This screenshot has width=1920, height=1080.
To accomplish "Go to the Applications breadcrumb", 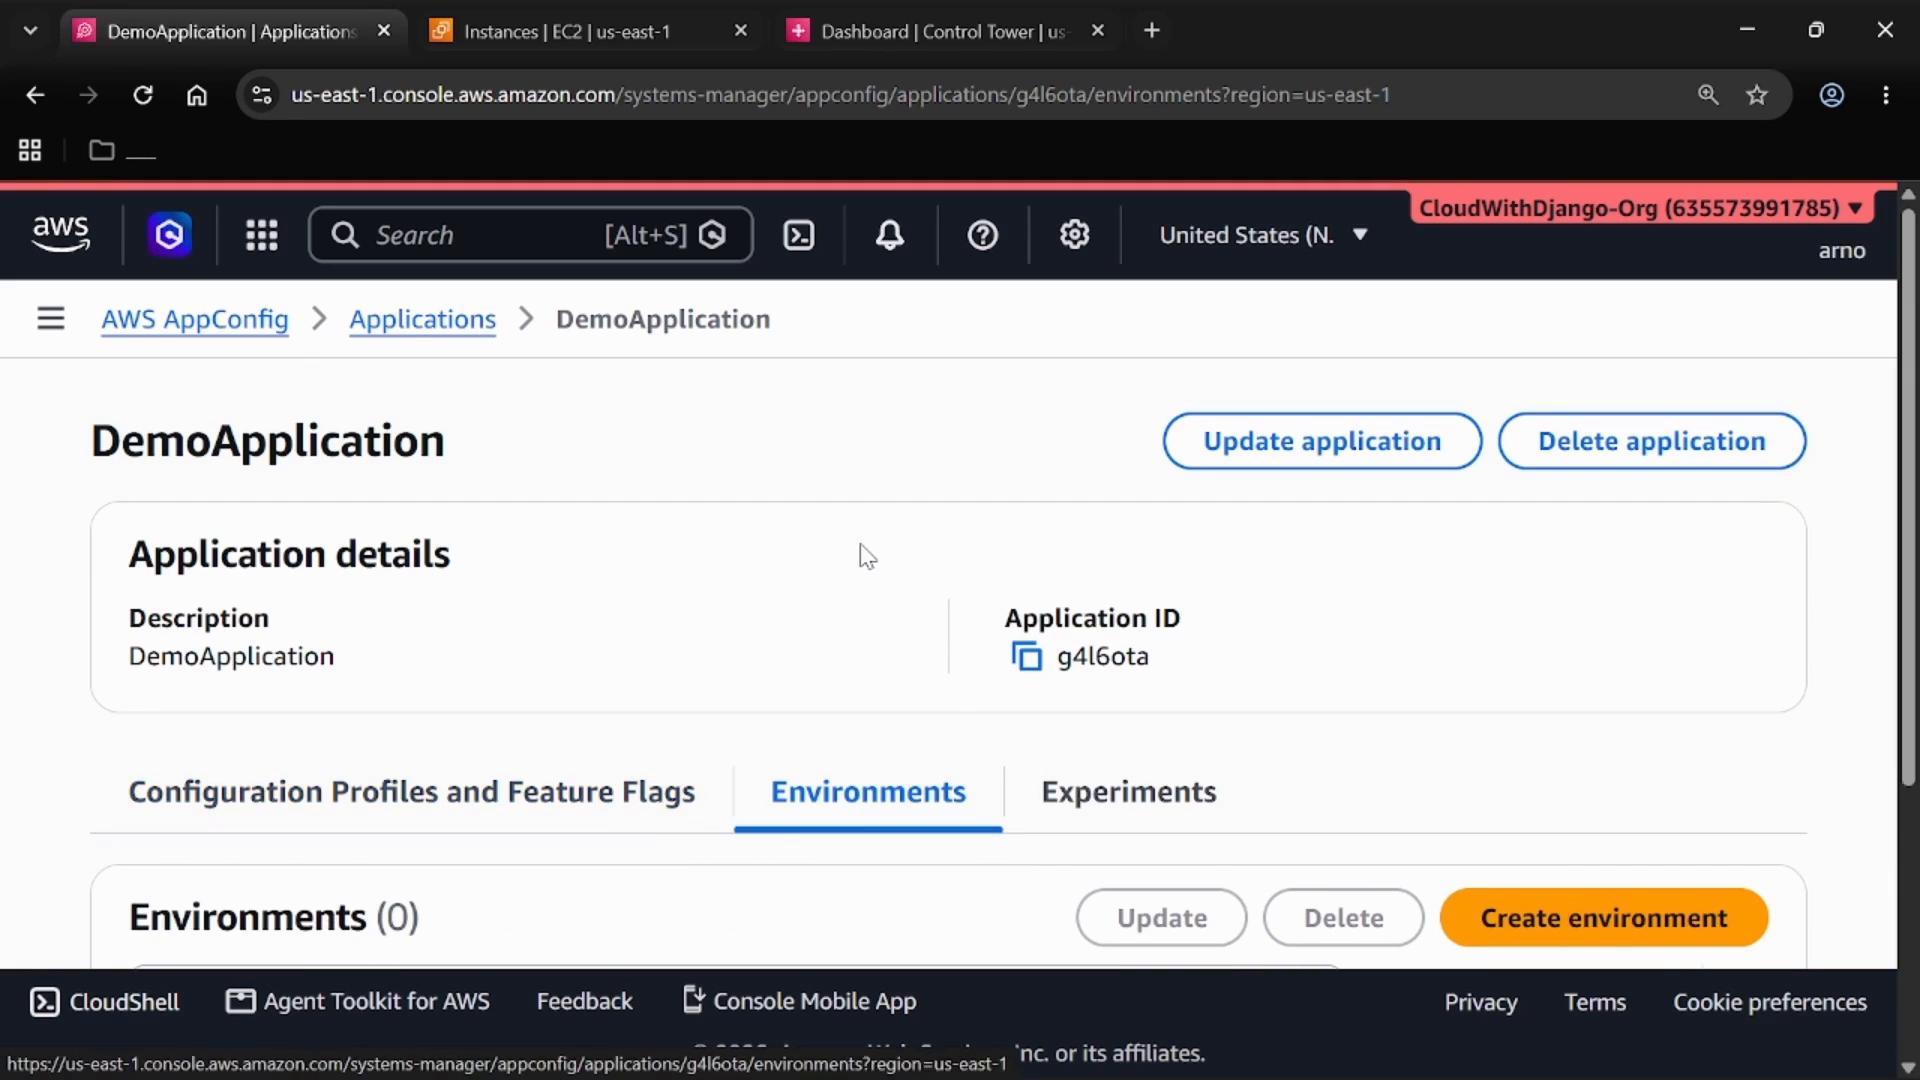I will pyautogui.click(x=423, y=319).
